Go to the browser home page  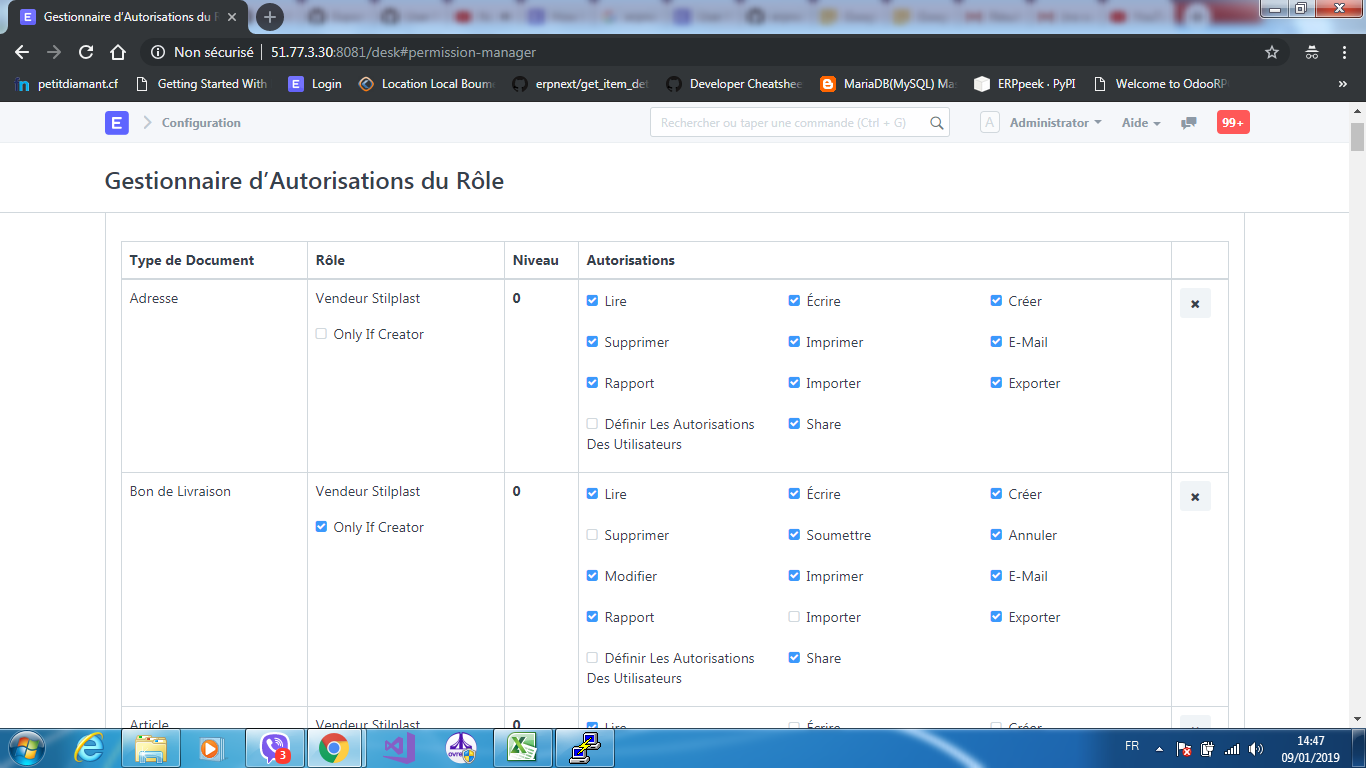118,52
